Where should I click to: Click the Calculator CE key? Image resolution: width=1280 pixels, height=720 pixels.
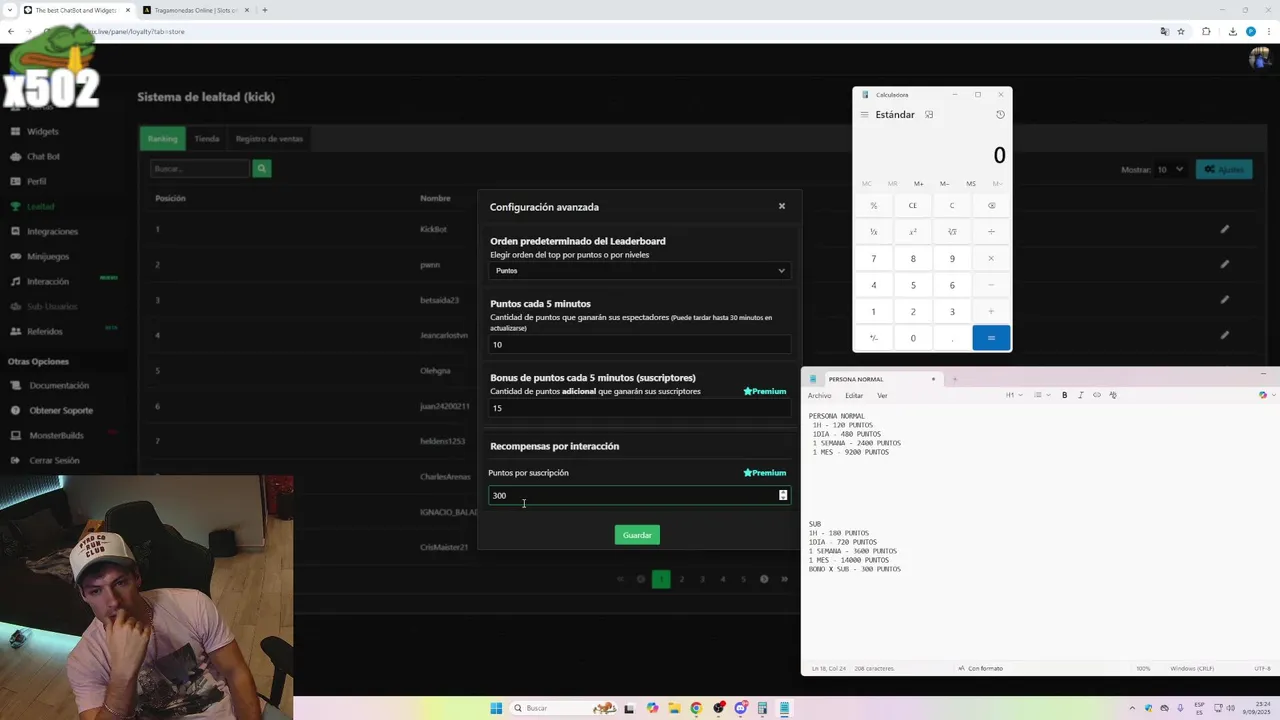coord(912,206)
